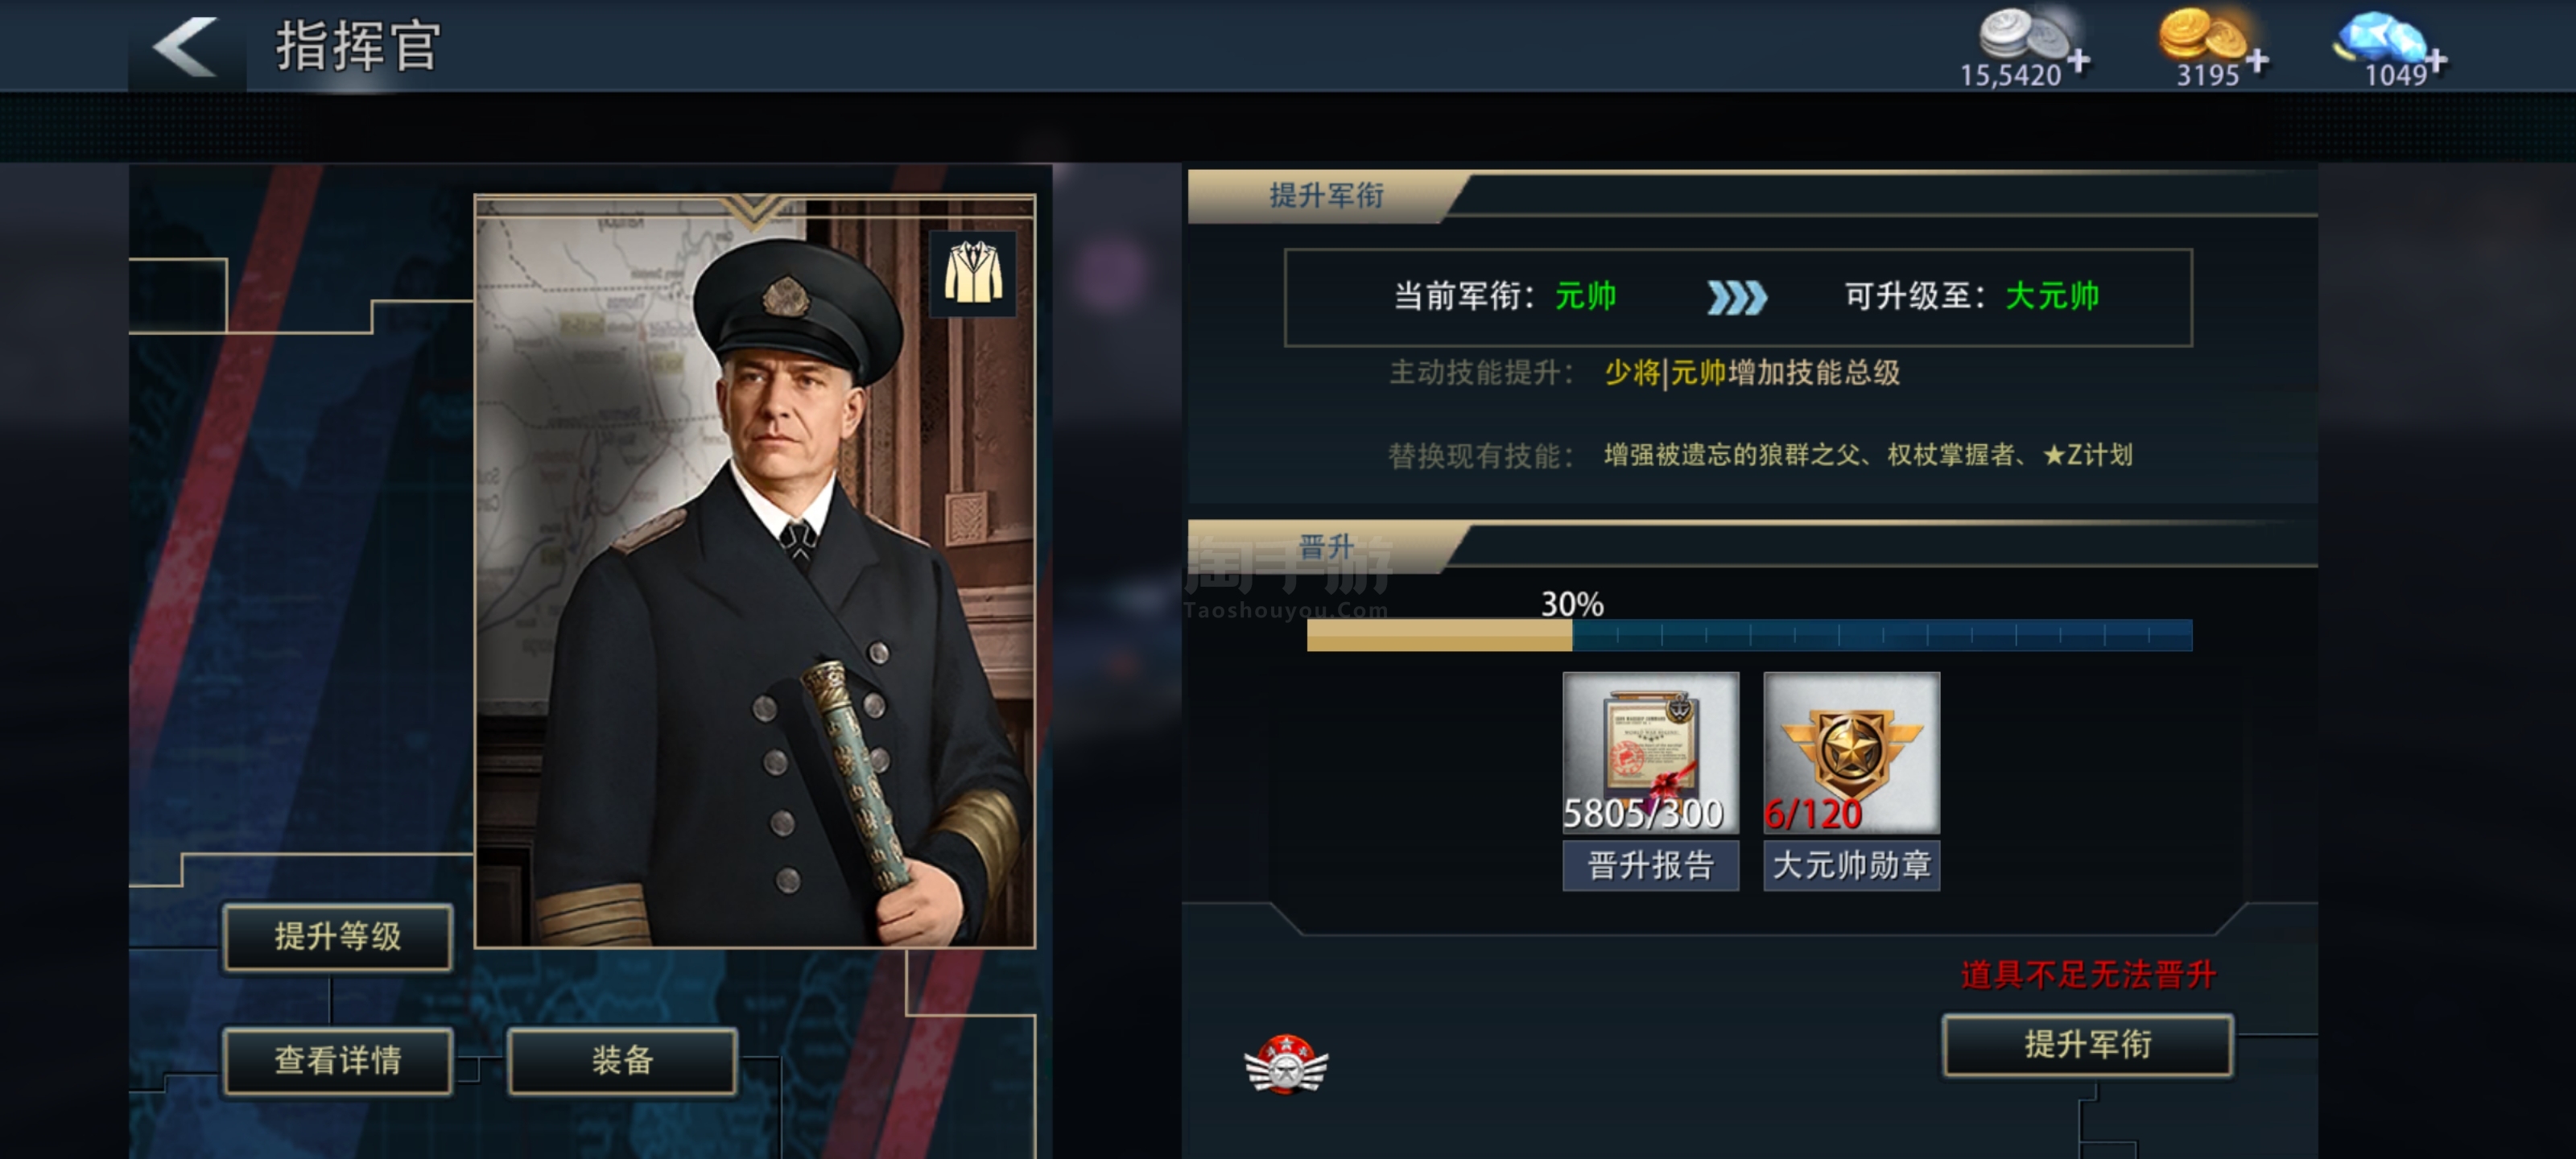Go back using the arrow icon
Viewport: 2576px width, 1159px height.
click(185, 47)
